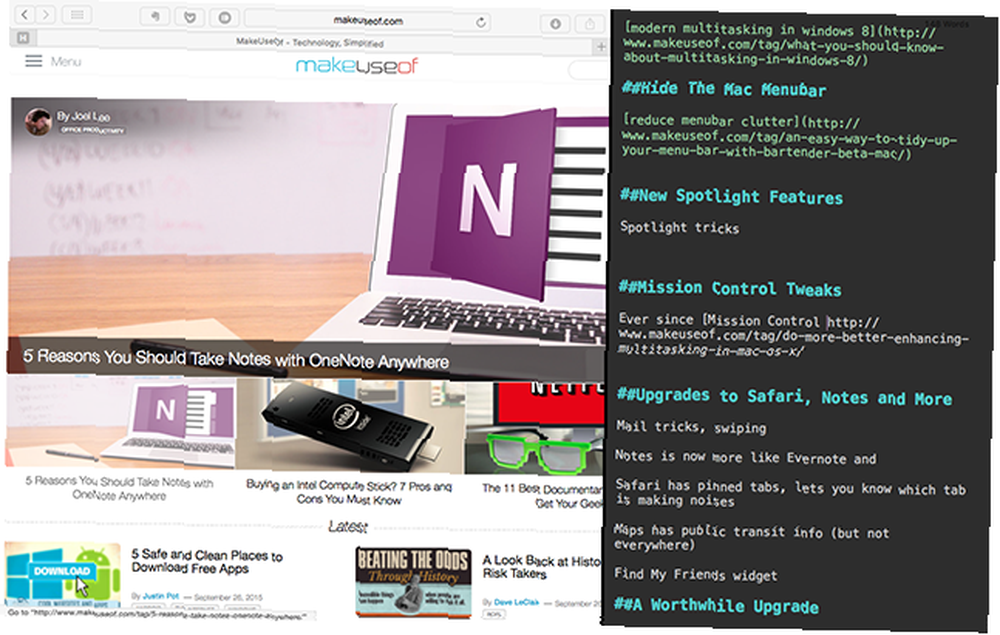Click the '##A Worthwhile Upgrade' heading in editor
This screenshot has width=1000, height=635.
[x=716, y=604]
